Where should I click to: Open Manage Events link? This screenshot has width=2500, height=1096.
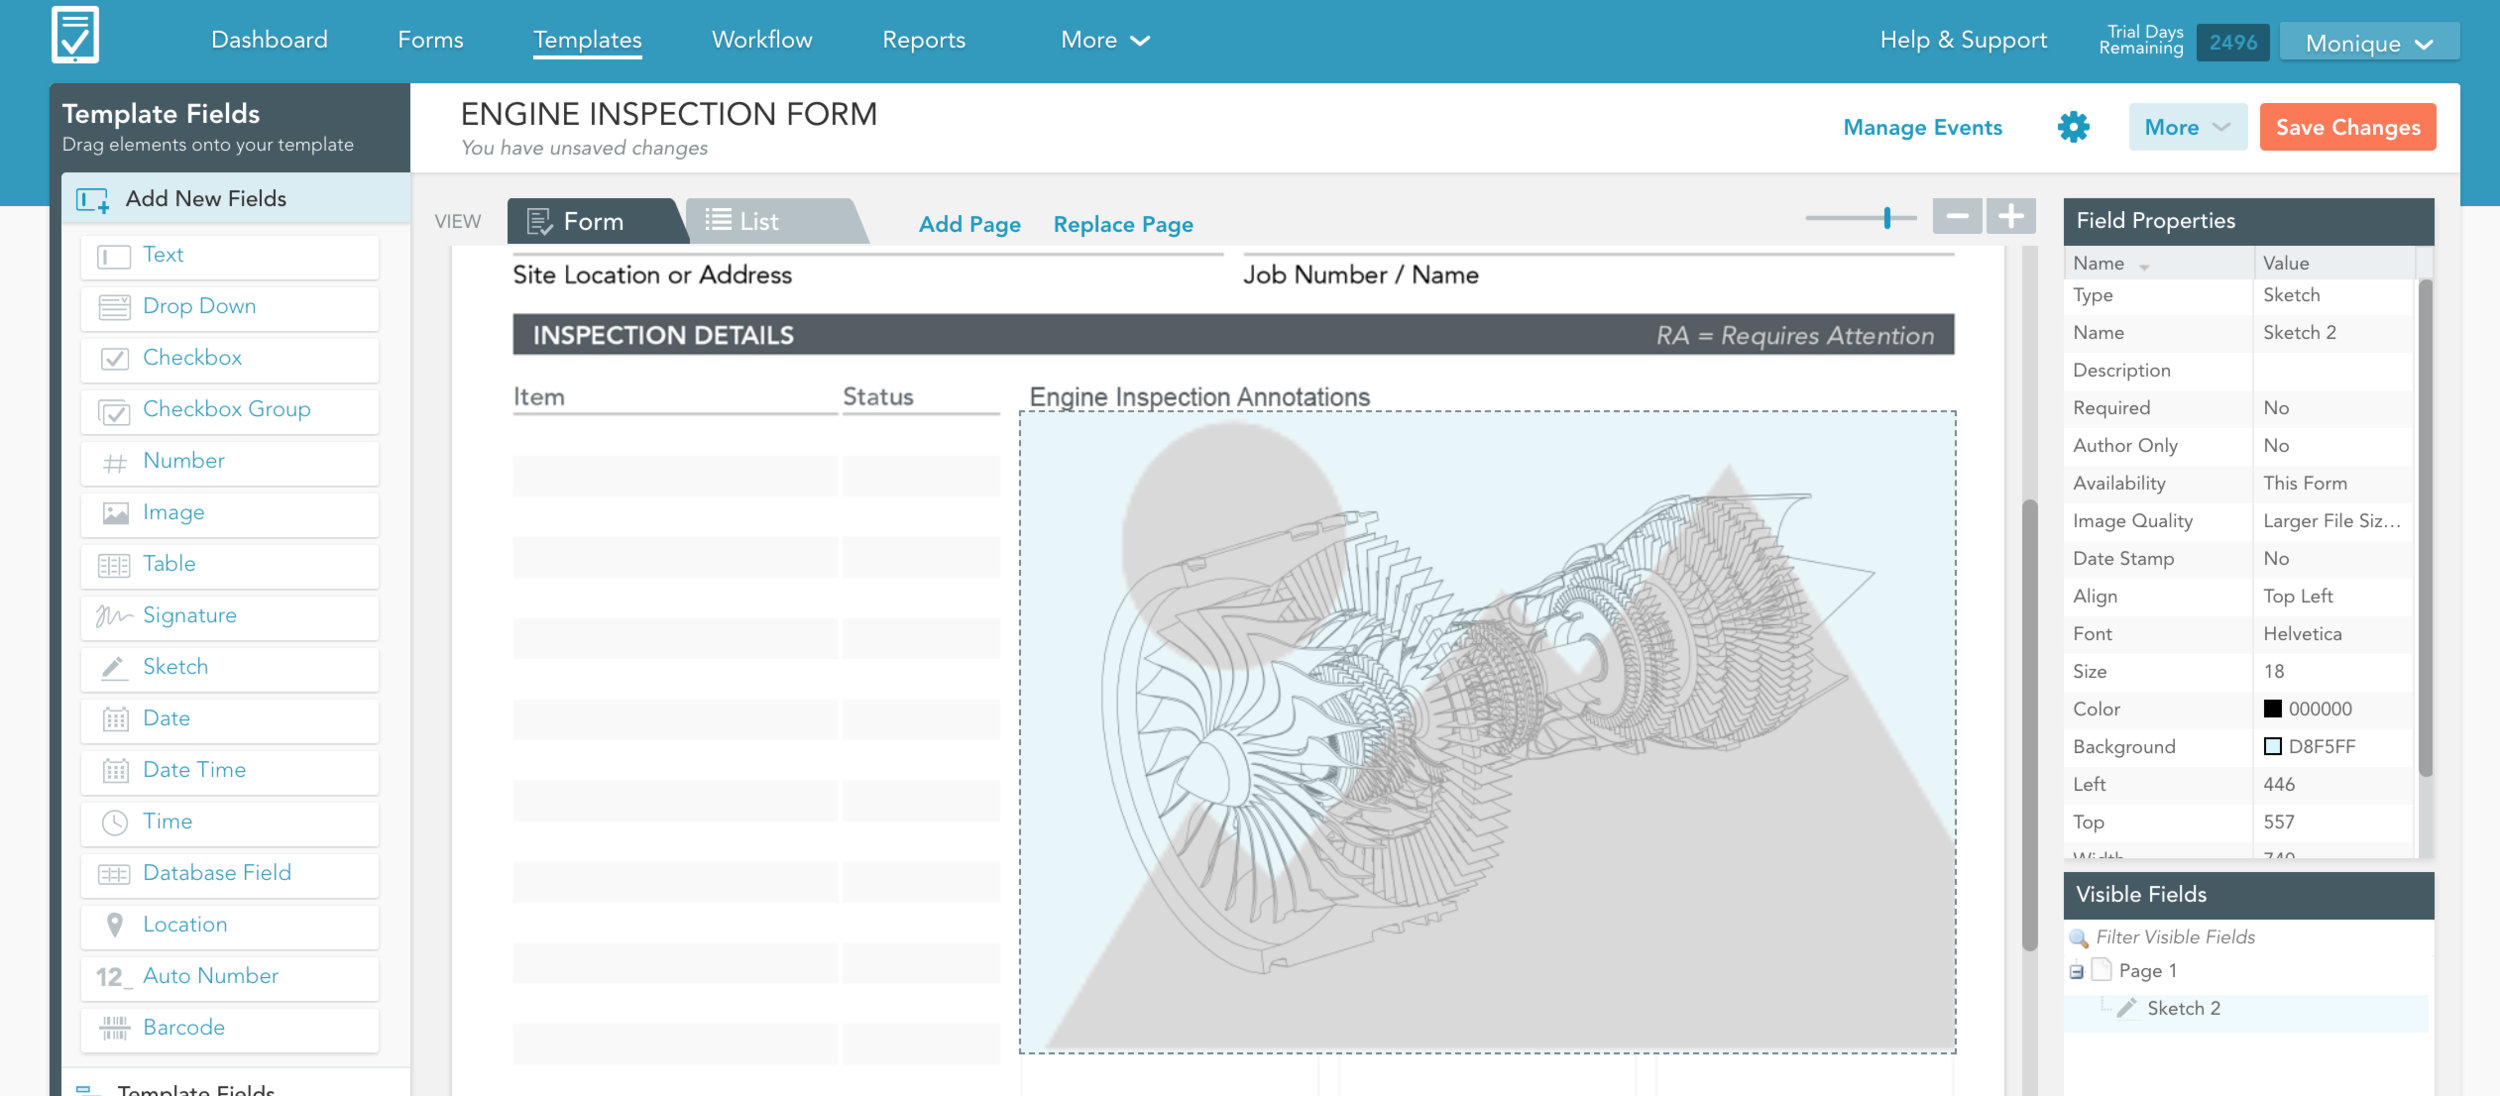(1922, 127)
